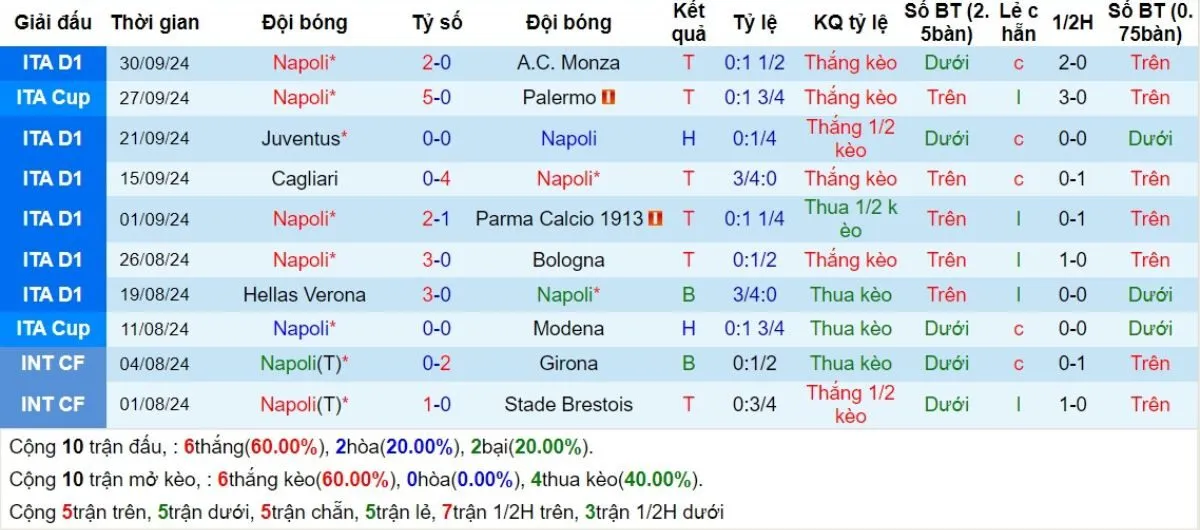This screenshot has width=1200, height=530.
Task: Select the Juventus team name
Action: (x=300, y=138)
